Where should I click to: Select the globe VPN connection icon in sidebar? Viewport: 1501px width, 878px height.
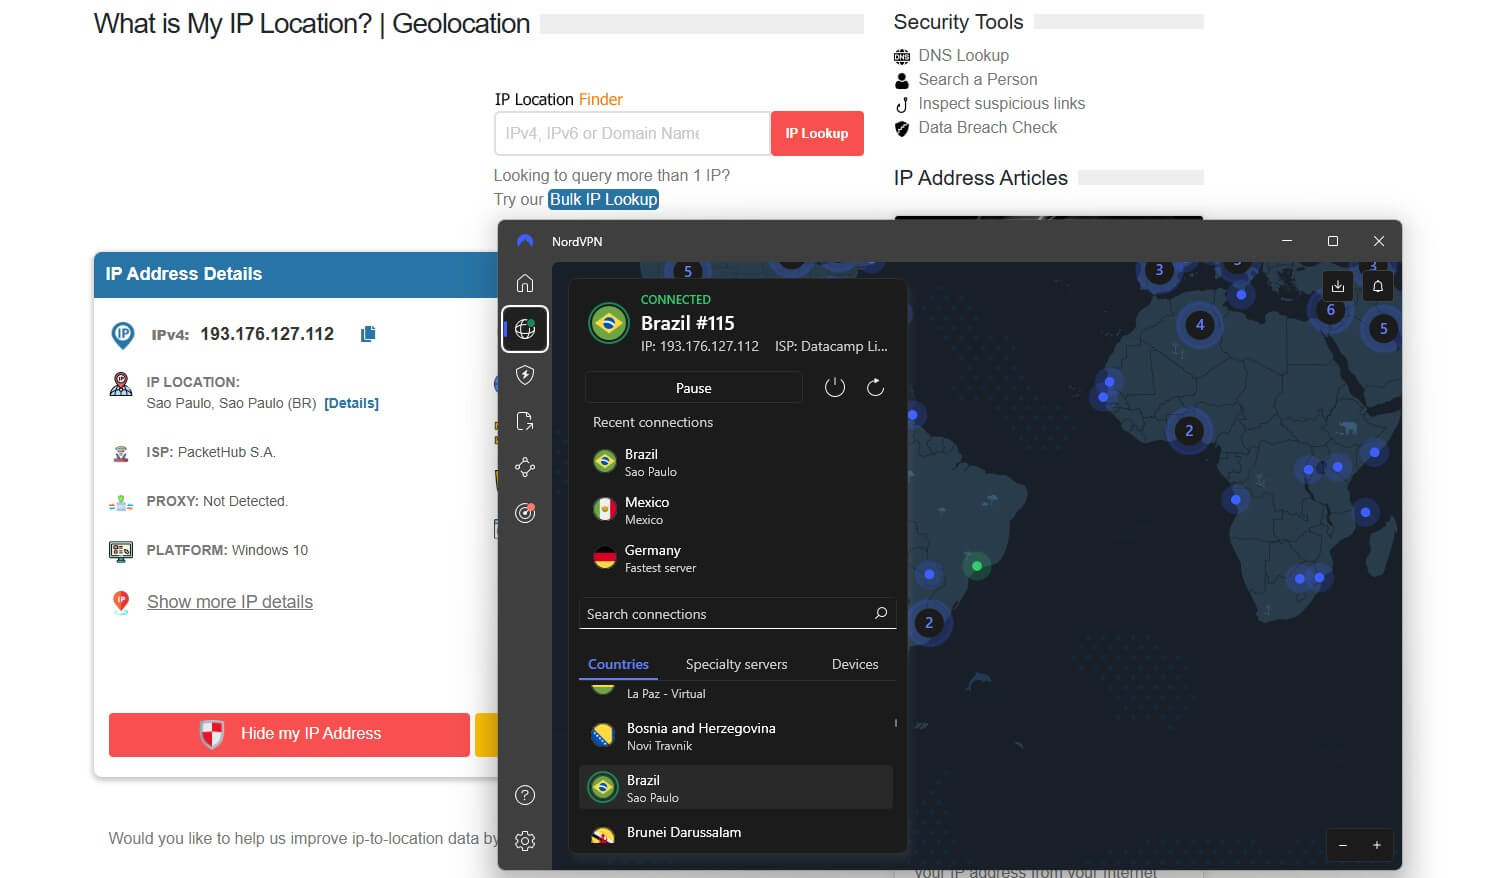pyautogui.click(x=525, y=329)
